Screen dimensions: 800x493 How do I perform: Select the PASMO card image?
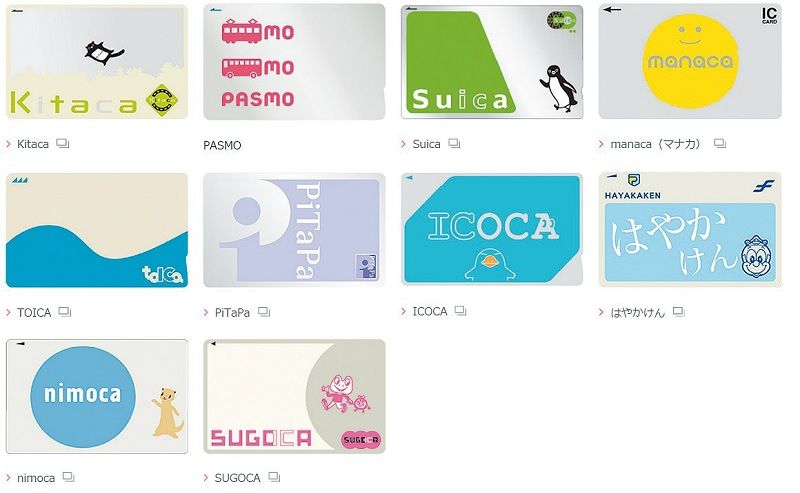(x=294, y=62)
